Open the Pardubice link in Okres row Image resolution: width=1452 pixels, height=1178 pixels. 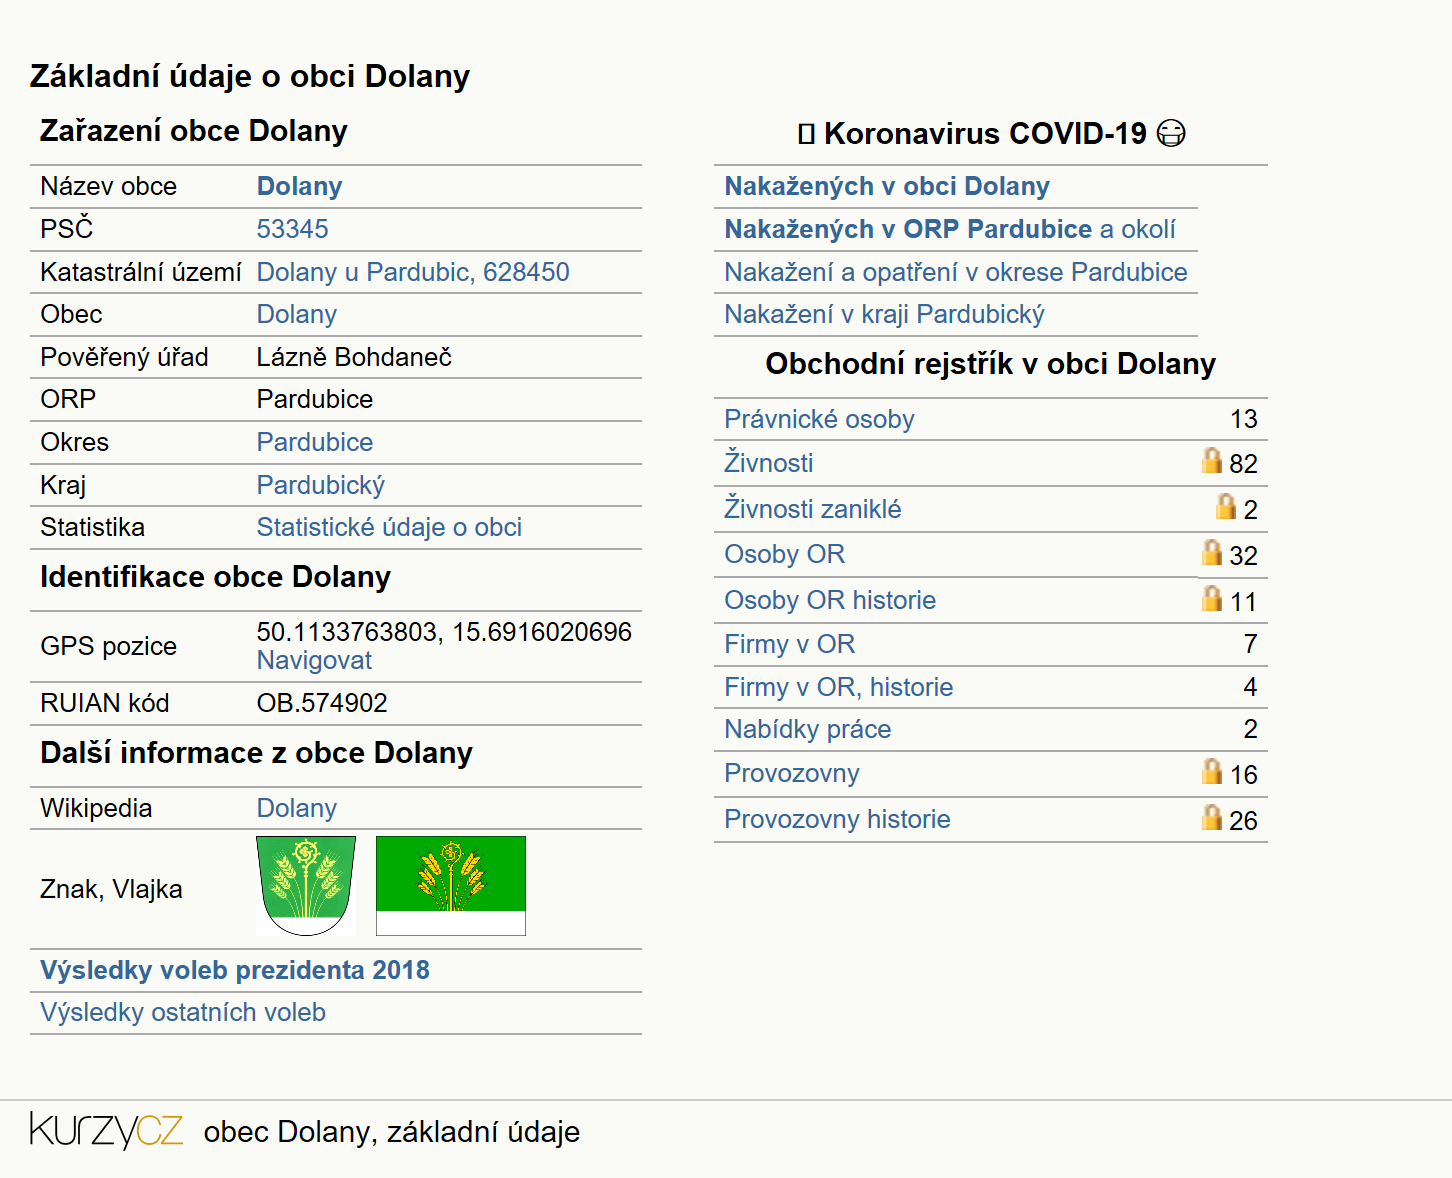(315, 442)
